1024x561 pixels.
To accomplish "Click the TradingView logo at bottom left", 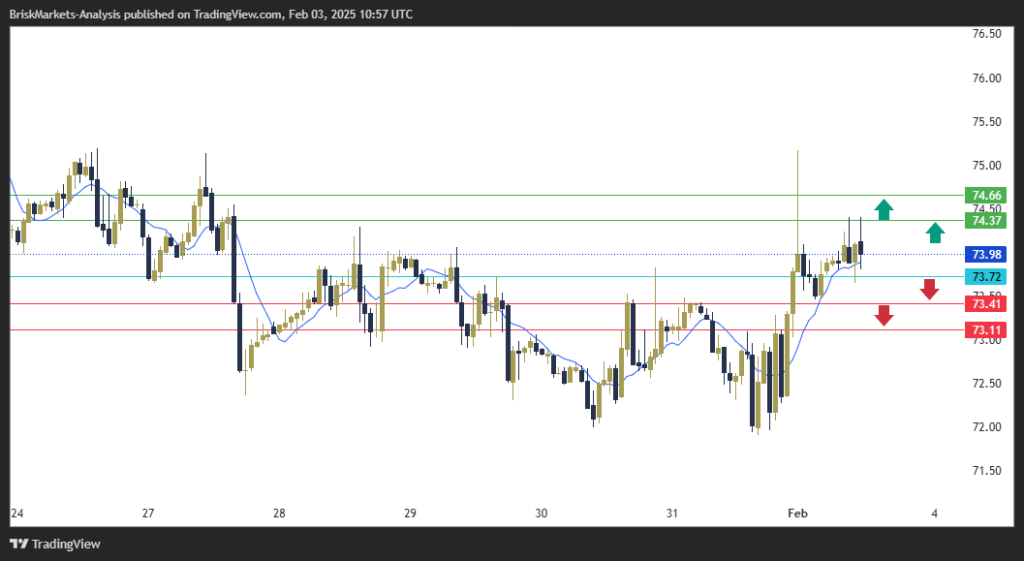I will tap(55, 544).
